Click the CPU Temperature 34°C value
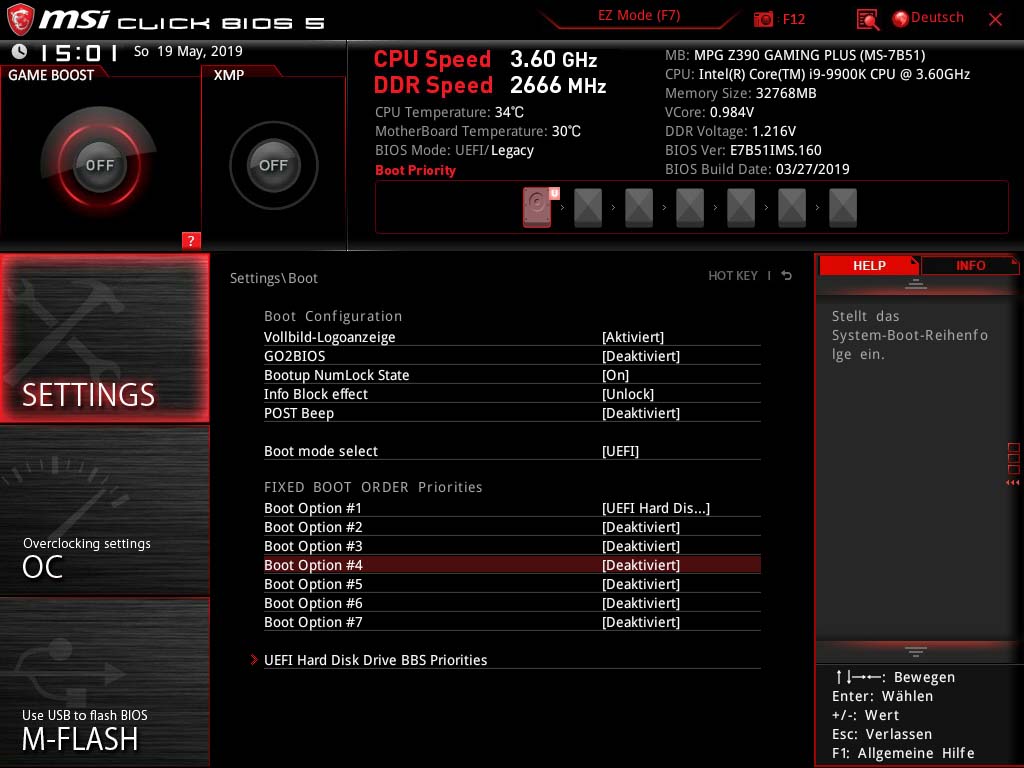 tap(509, 112)
